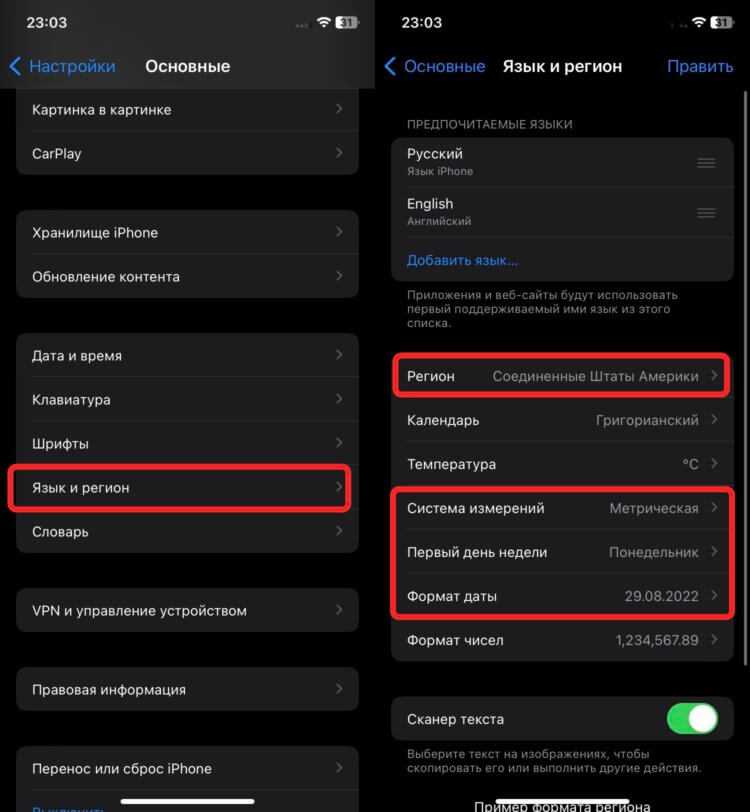
Task: Open the Первый день недели setting
Action: tap(562, 552)
